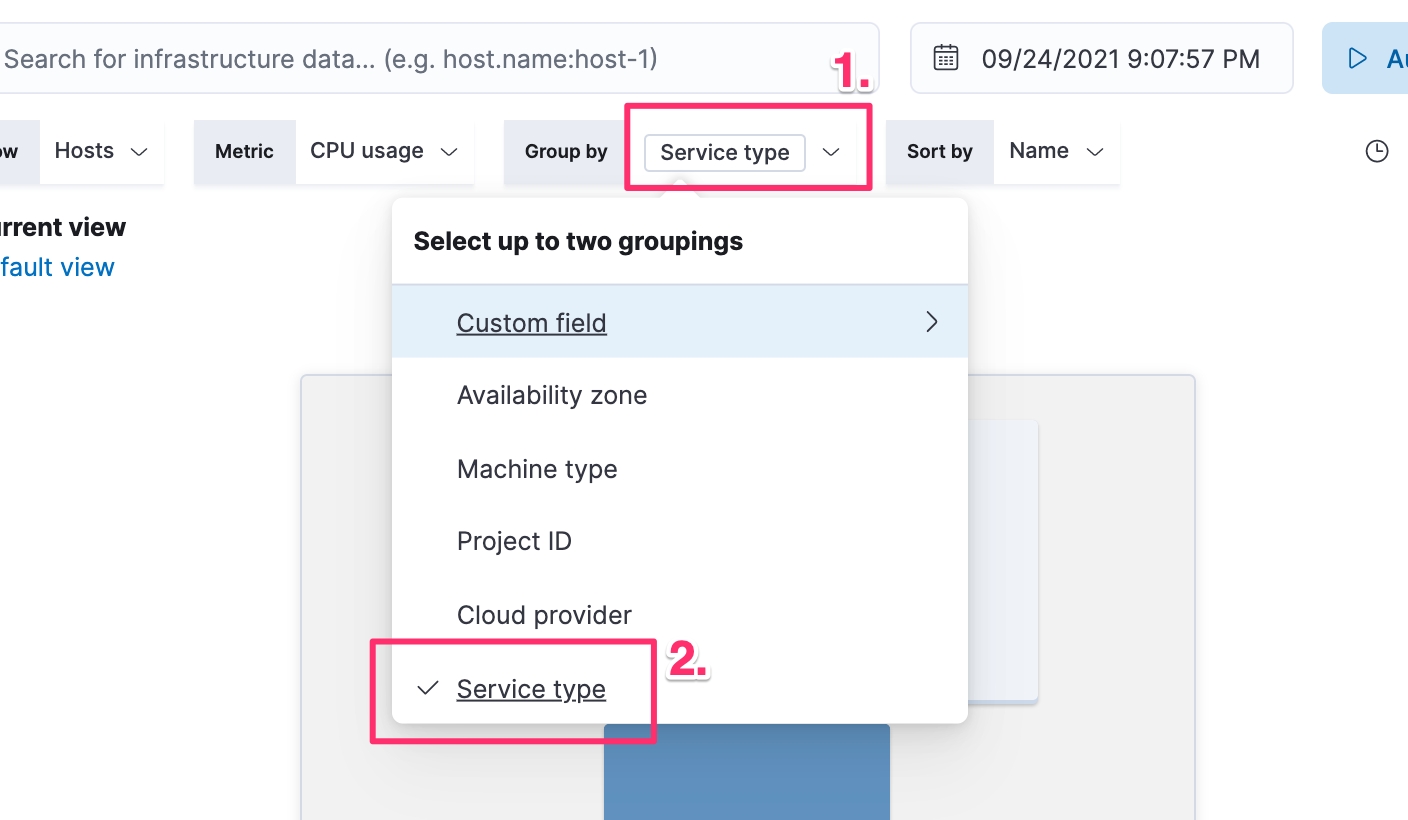Open the Custom field submenu
Screen dimensions: 1408x820
(x=680, y=322)
